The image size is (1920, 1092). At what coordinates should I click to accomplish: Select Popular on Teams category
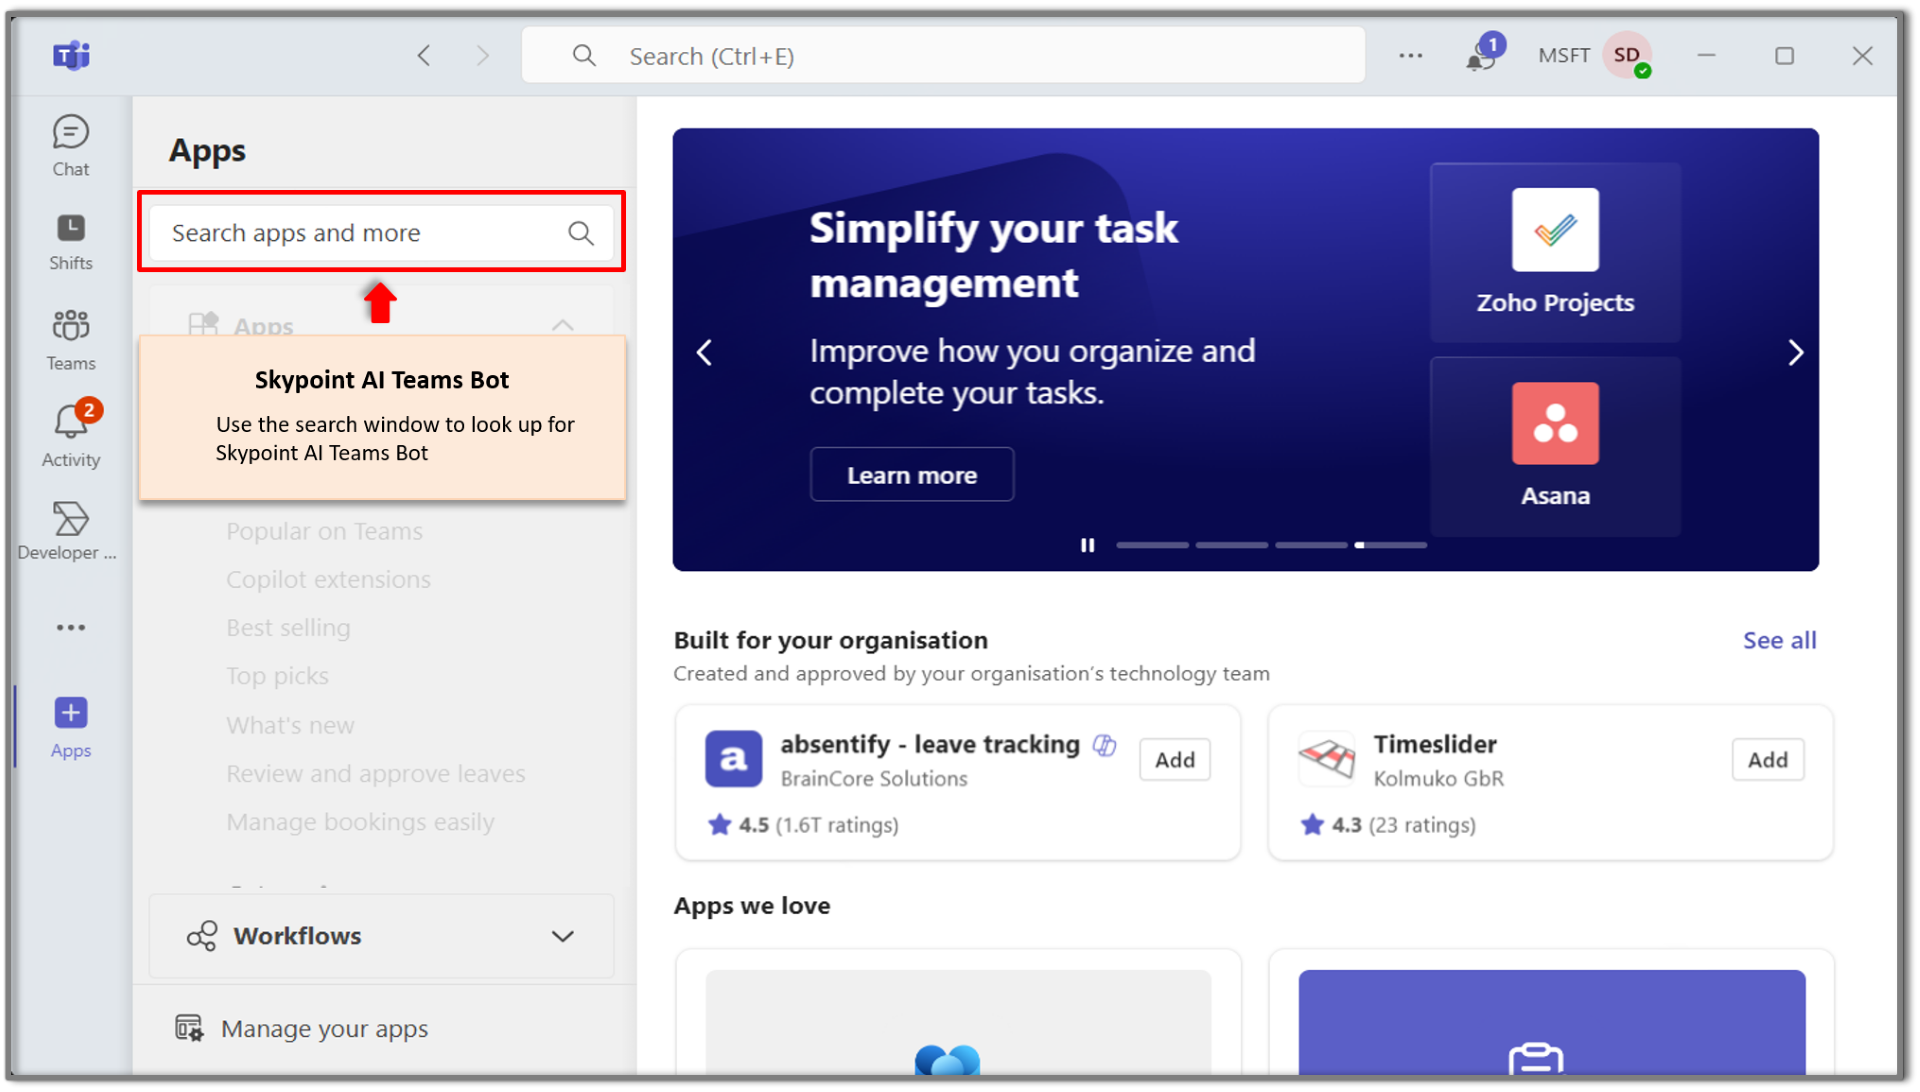[324, 531]
